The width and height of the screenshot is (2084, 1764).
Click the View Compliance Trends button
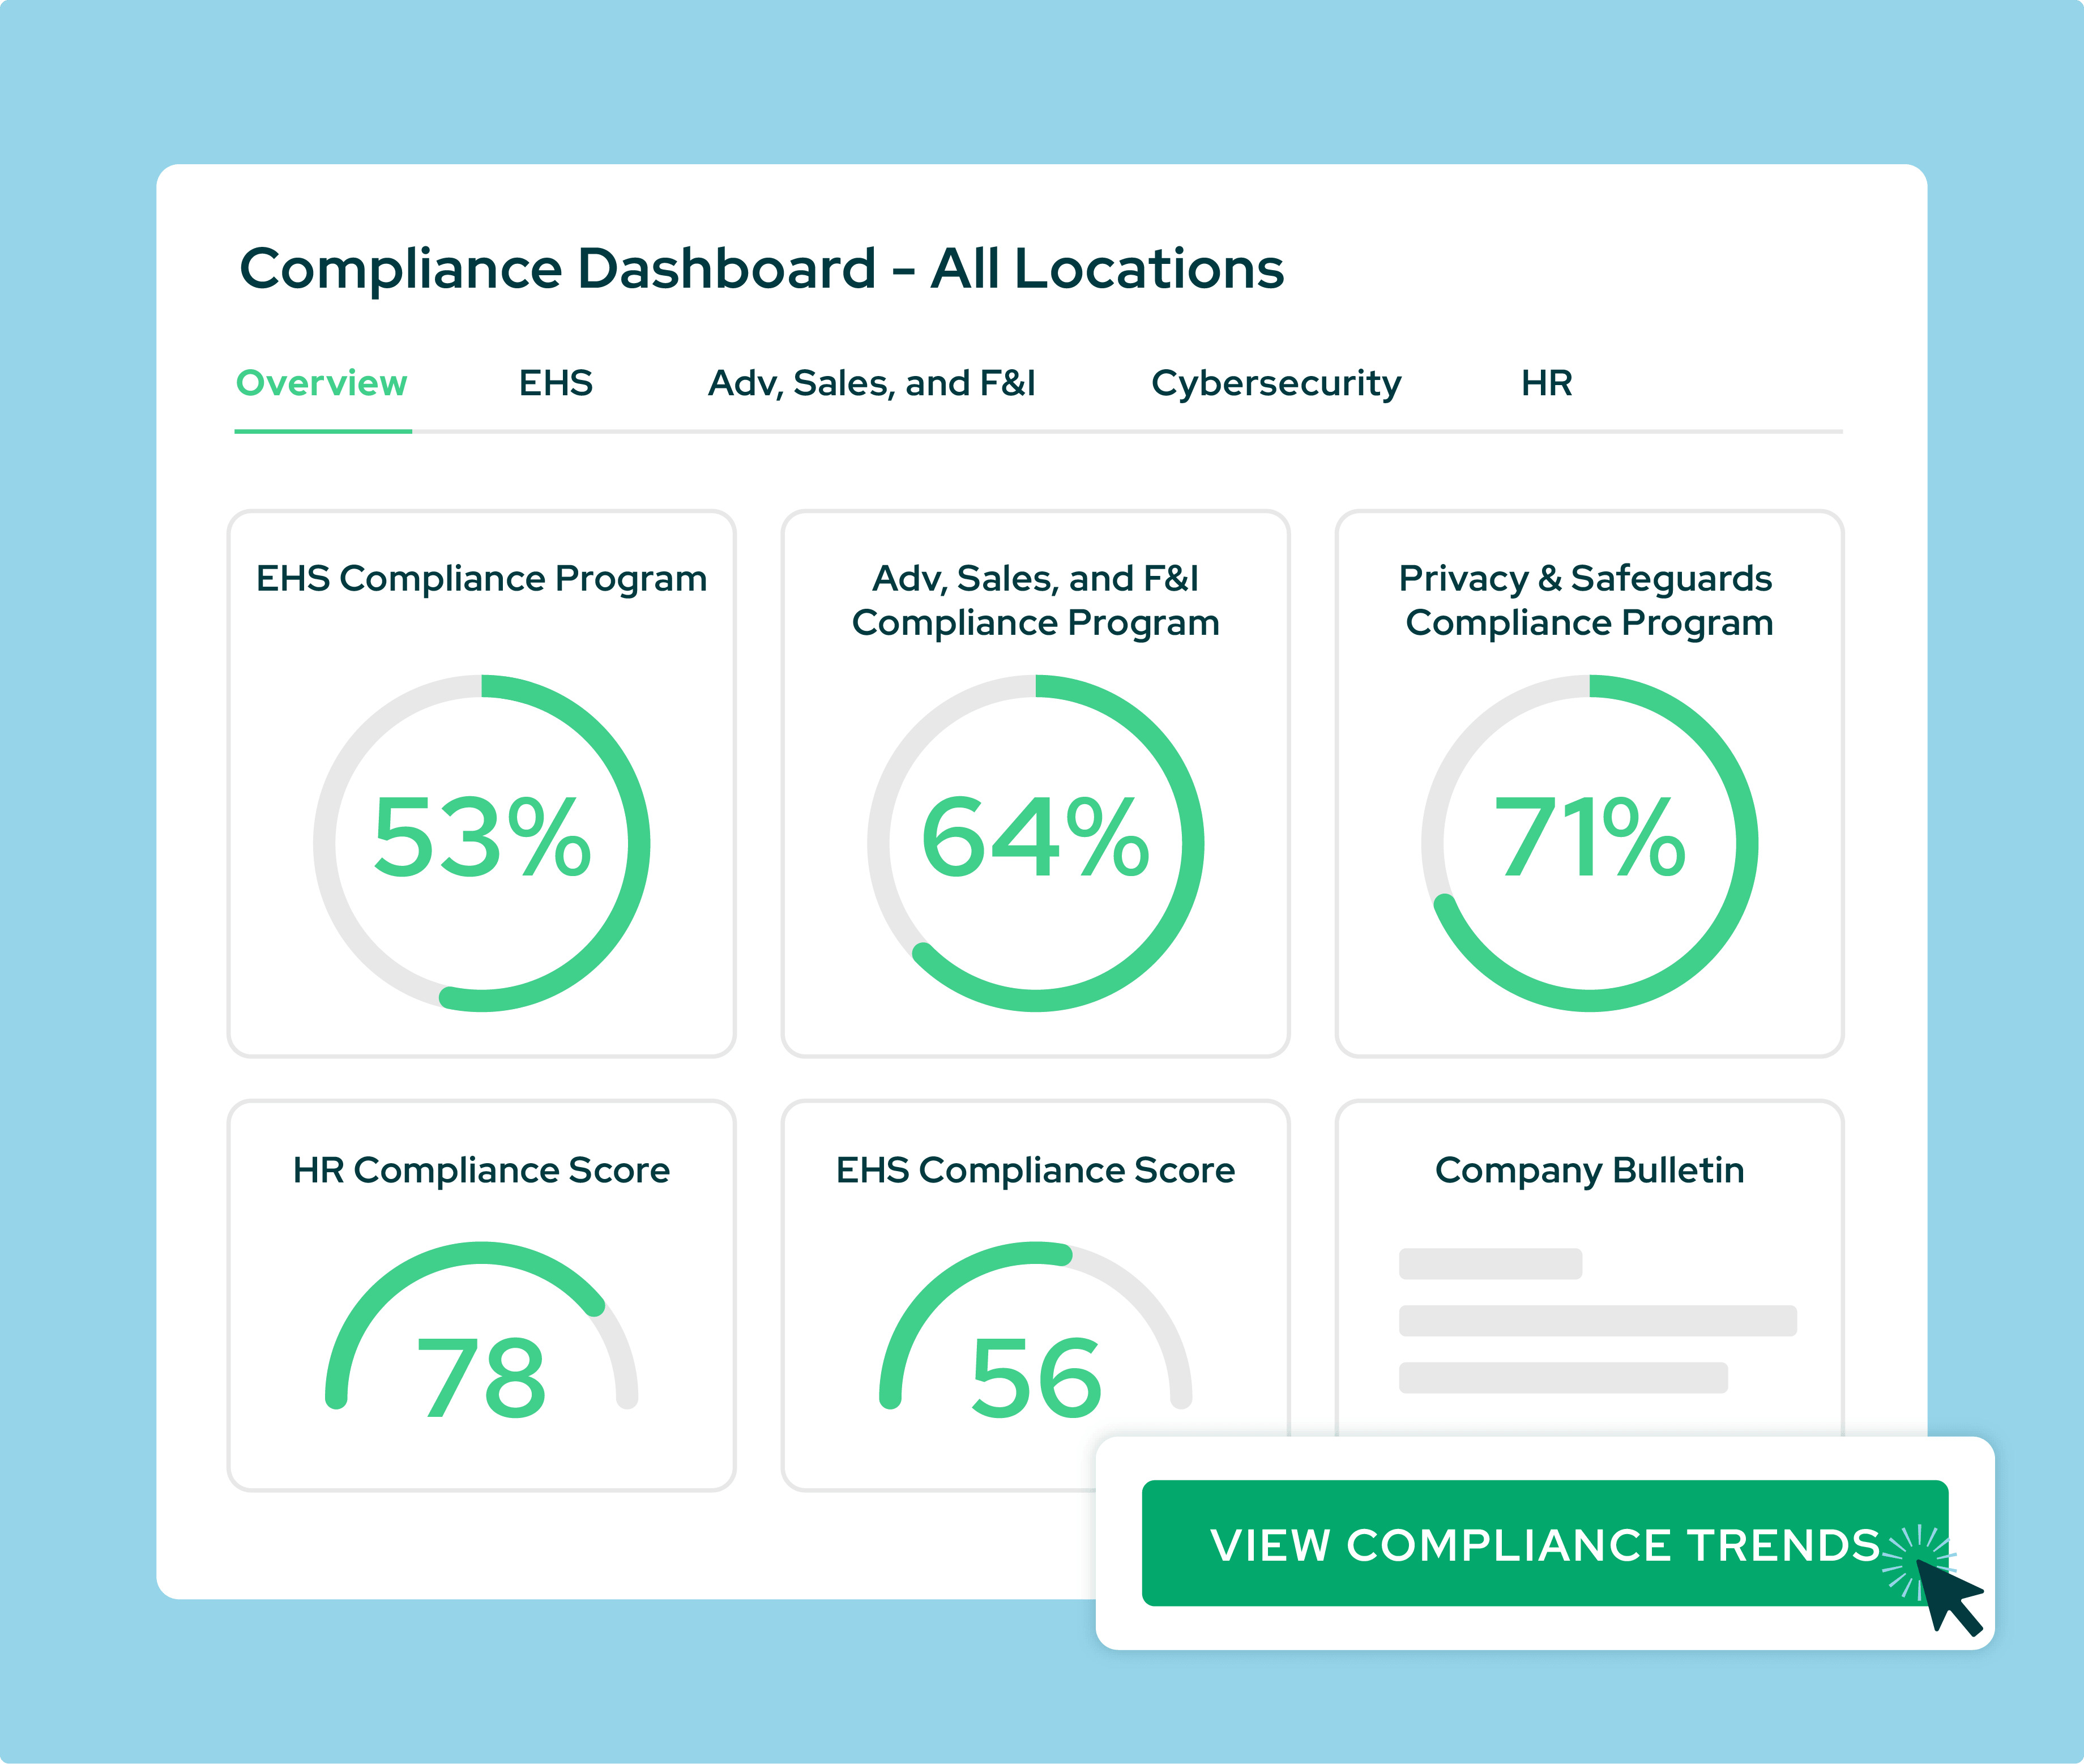coord(1545,1544)
